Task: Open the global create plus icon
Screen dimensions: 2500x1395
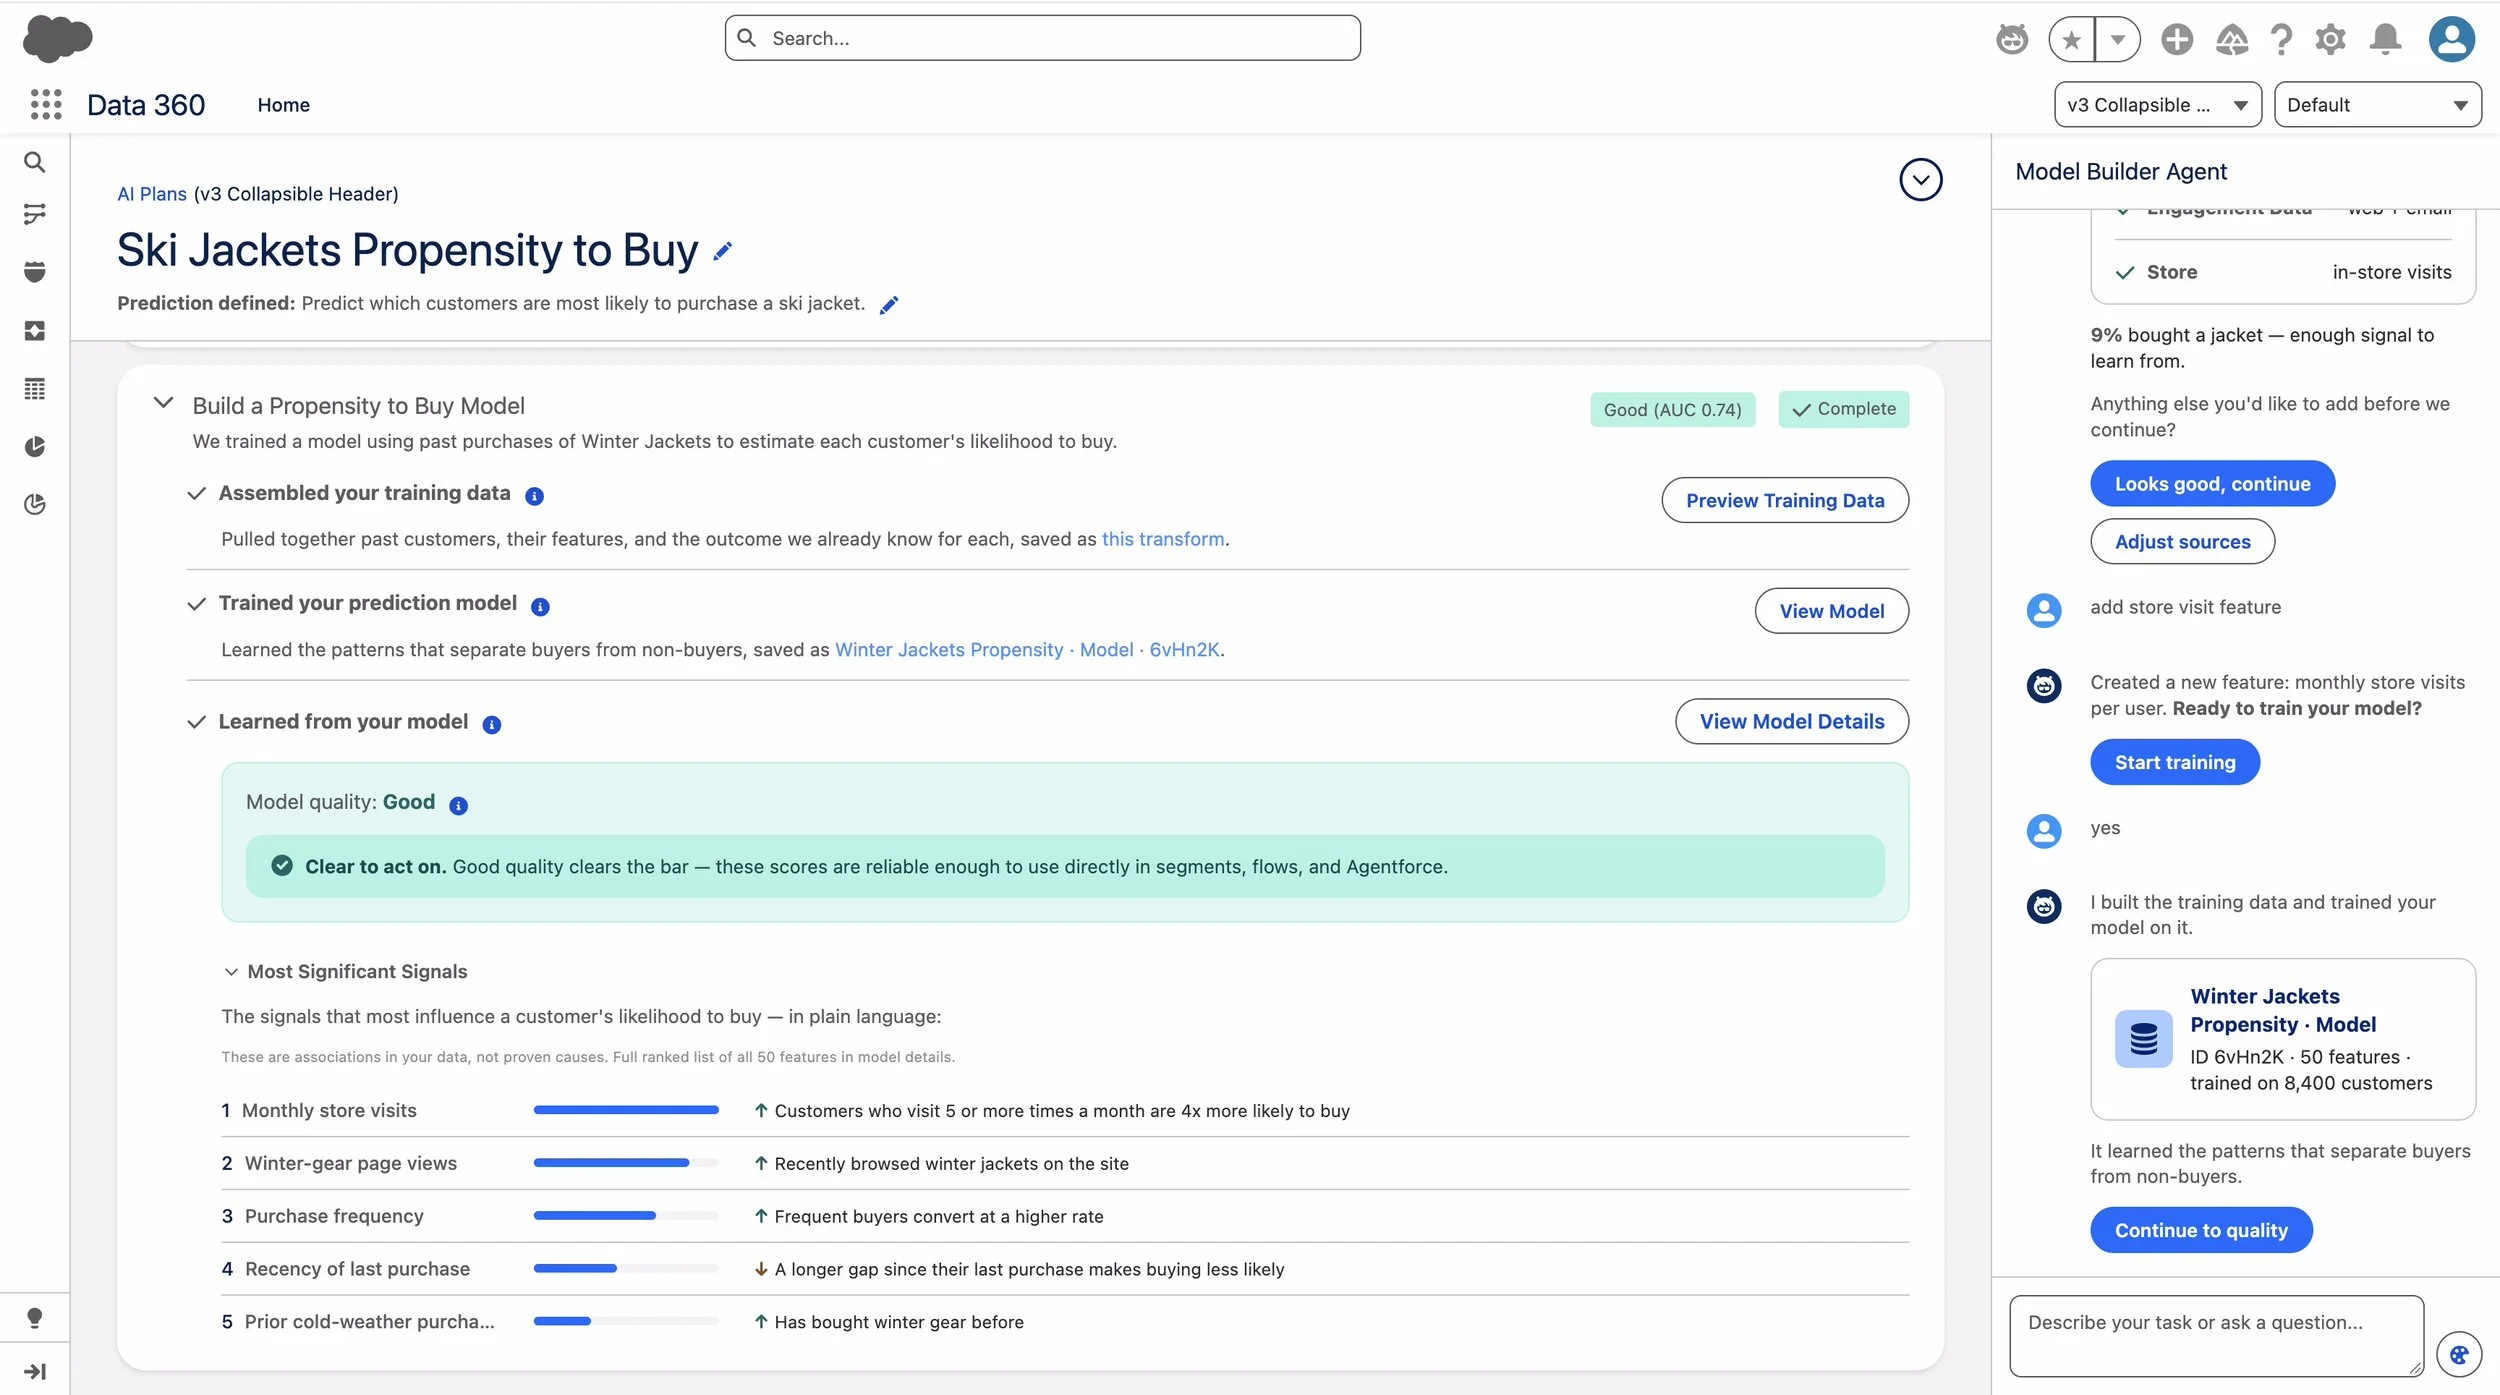Action: click(2176, 39)
